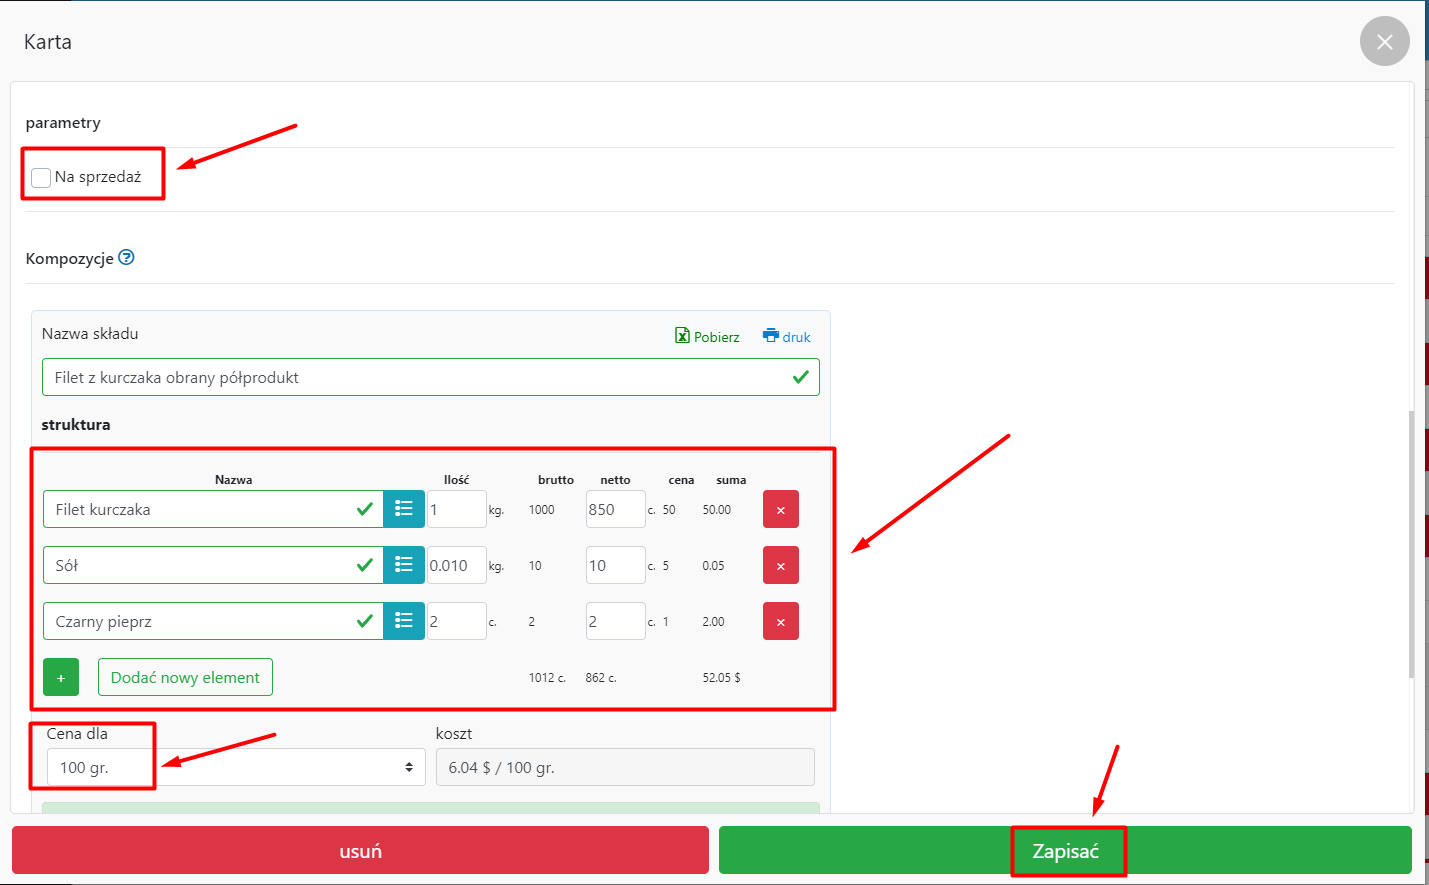
Task: Focus the Sól quantity field 0.010
Action: [x=456, y=565]
